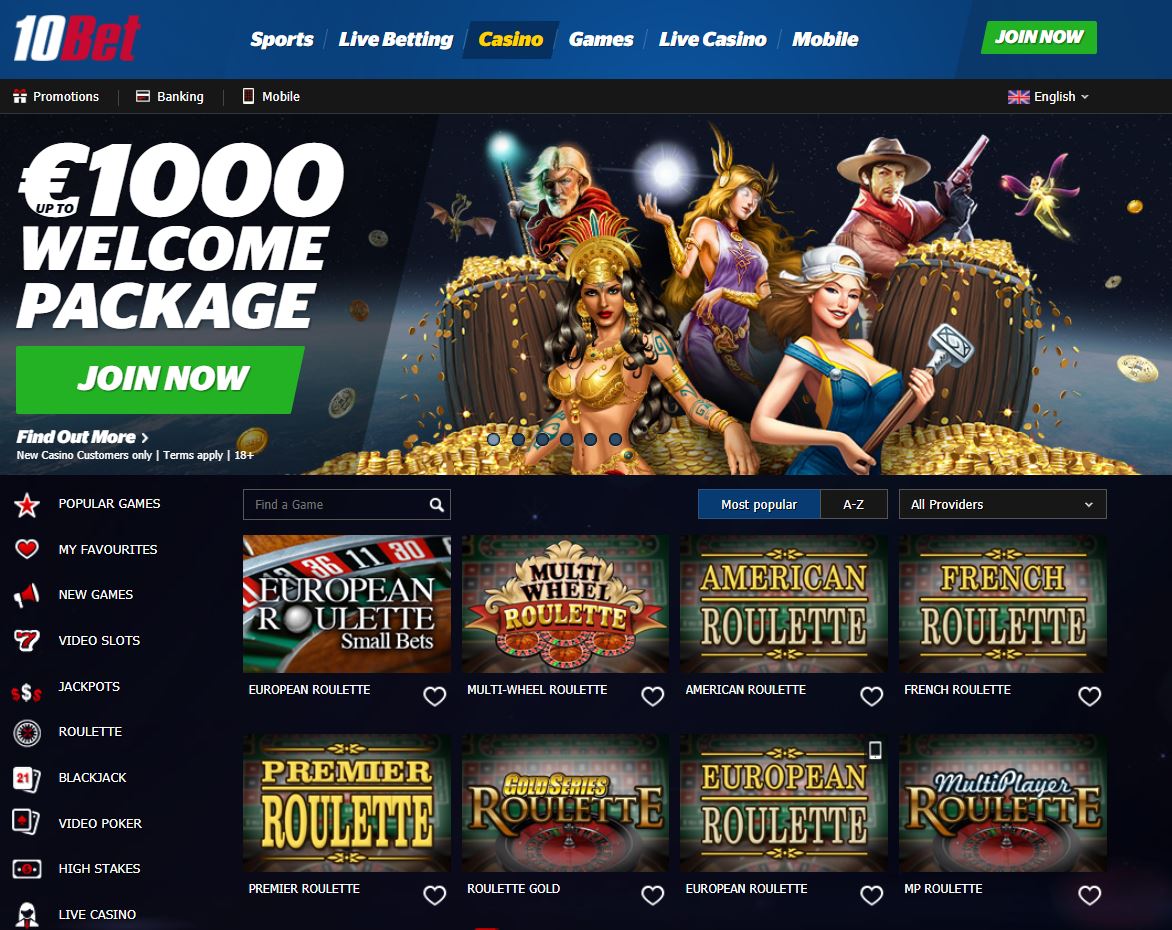Click the magnifier search icon
This screenshot has height=930, width=1172.
(x=437, y=505)
